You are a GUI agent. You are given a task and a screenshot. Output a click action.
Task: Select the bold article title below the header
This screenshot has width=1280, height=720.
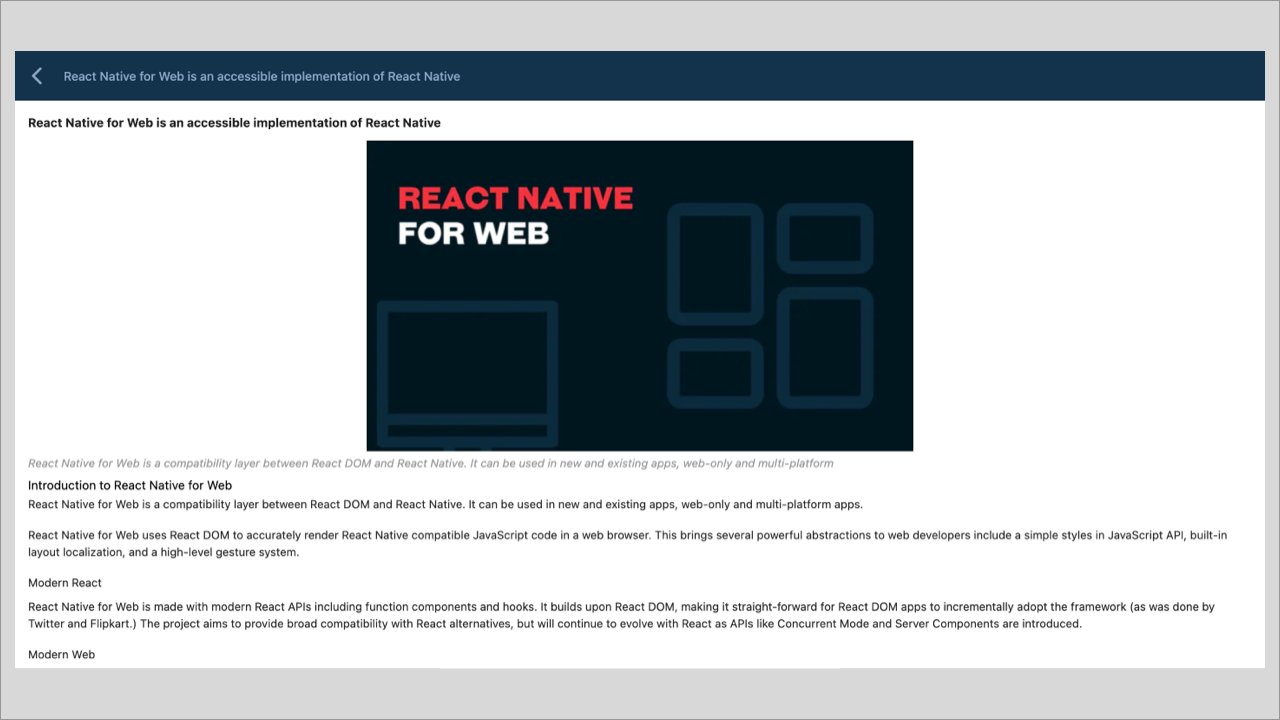(x=234, y=123)
